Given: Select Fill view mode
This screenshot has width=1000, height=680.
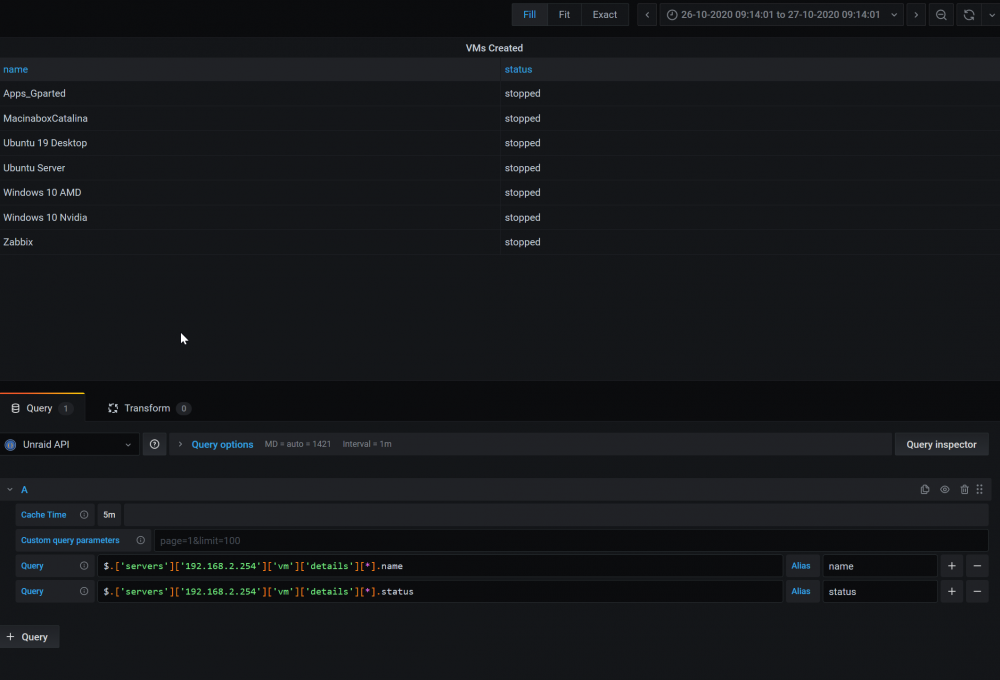Looking at the screenshot, I should 529,15.
